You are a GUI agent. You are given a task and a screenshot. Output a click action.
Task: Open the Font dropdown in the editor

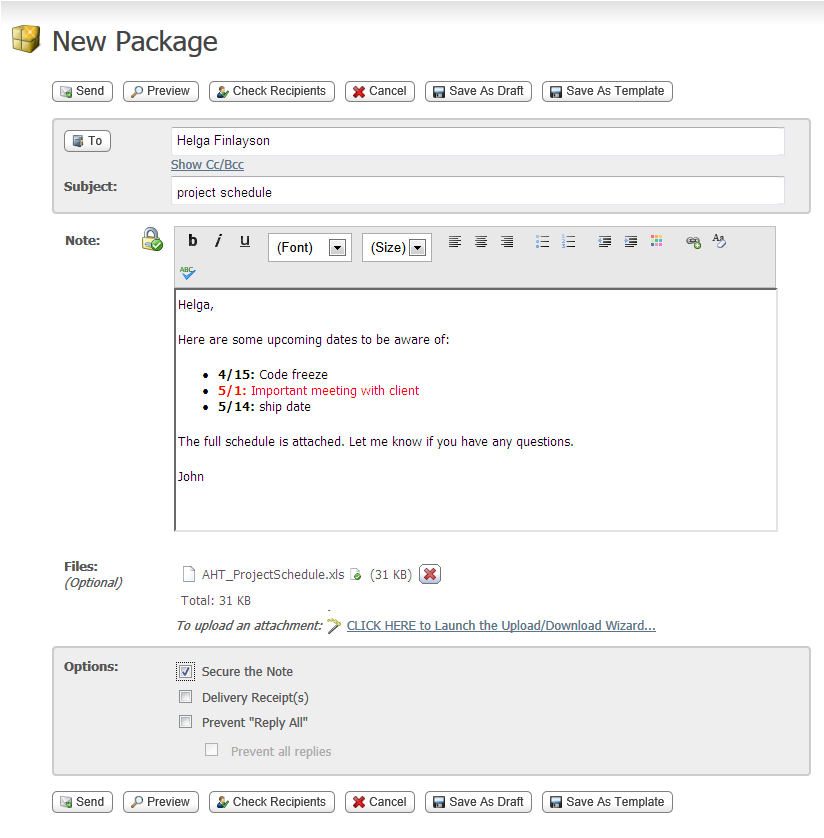(337, 247)
